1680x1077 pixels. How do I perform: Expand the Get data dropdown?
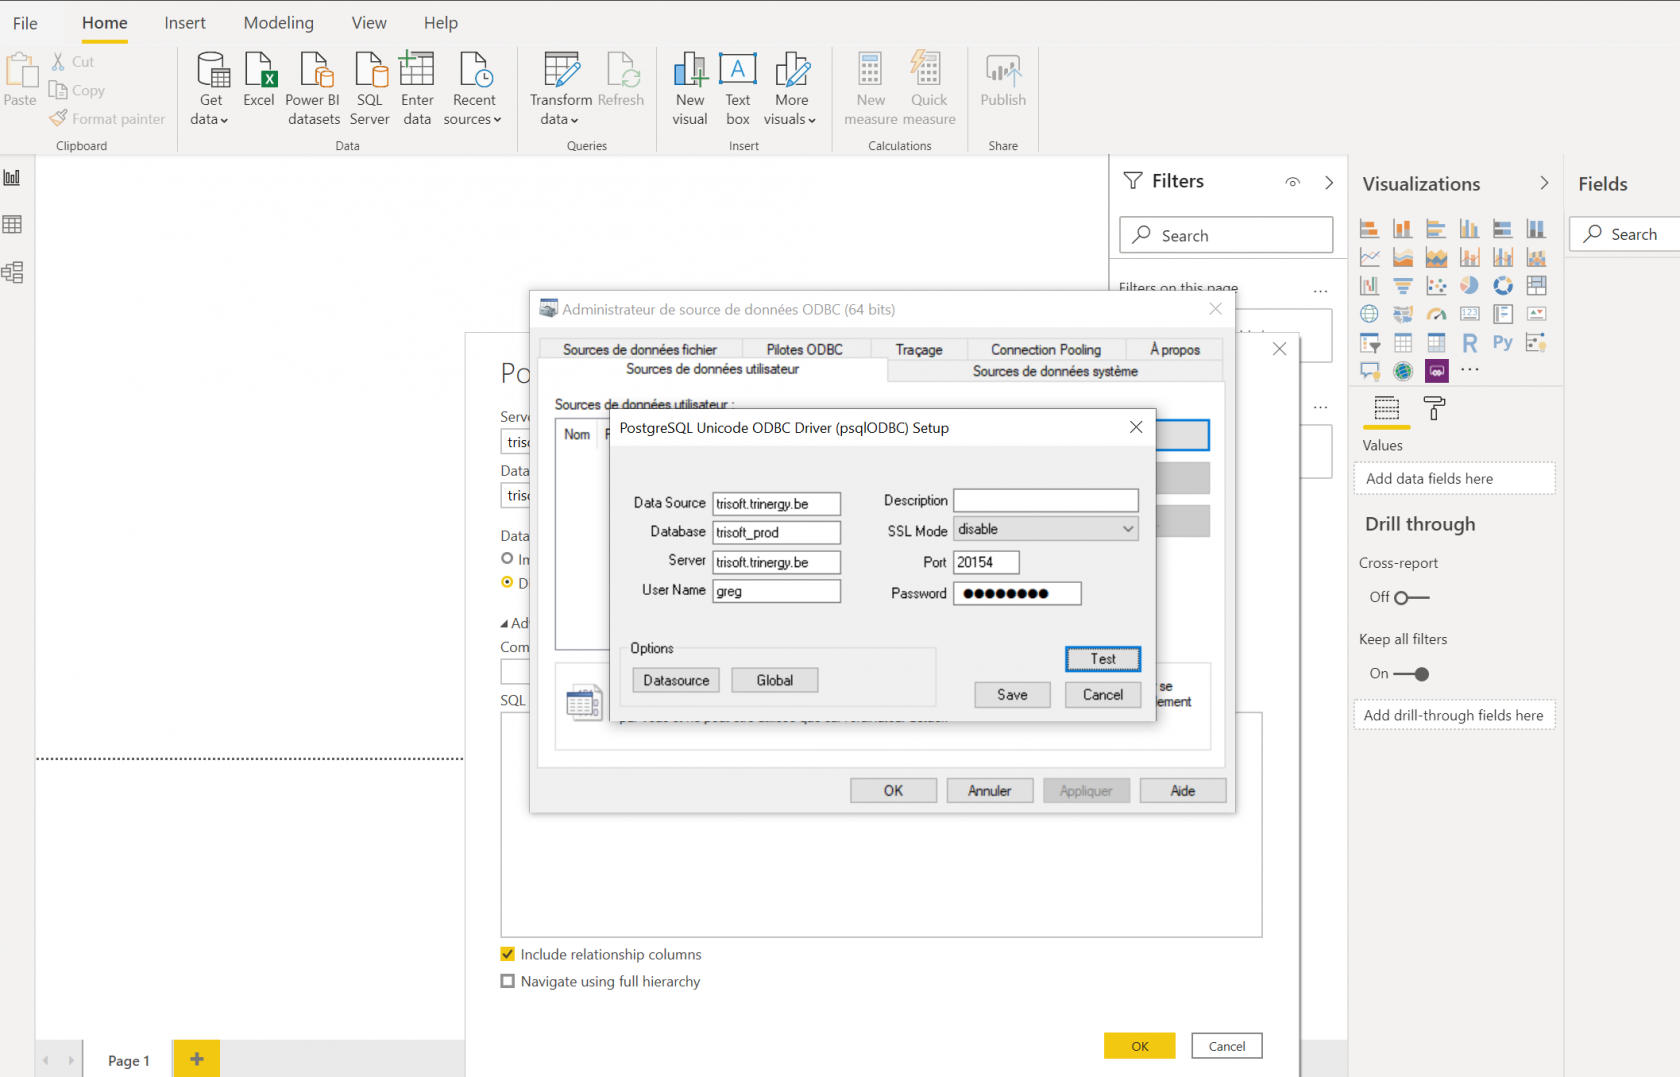point(210,119)
